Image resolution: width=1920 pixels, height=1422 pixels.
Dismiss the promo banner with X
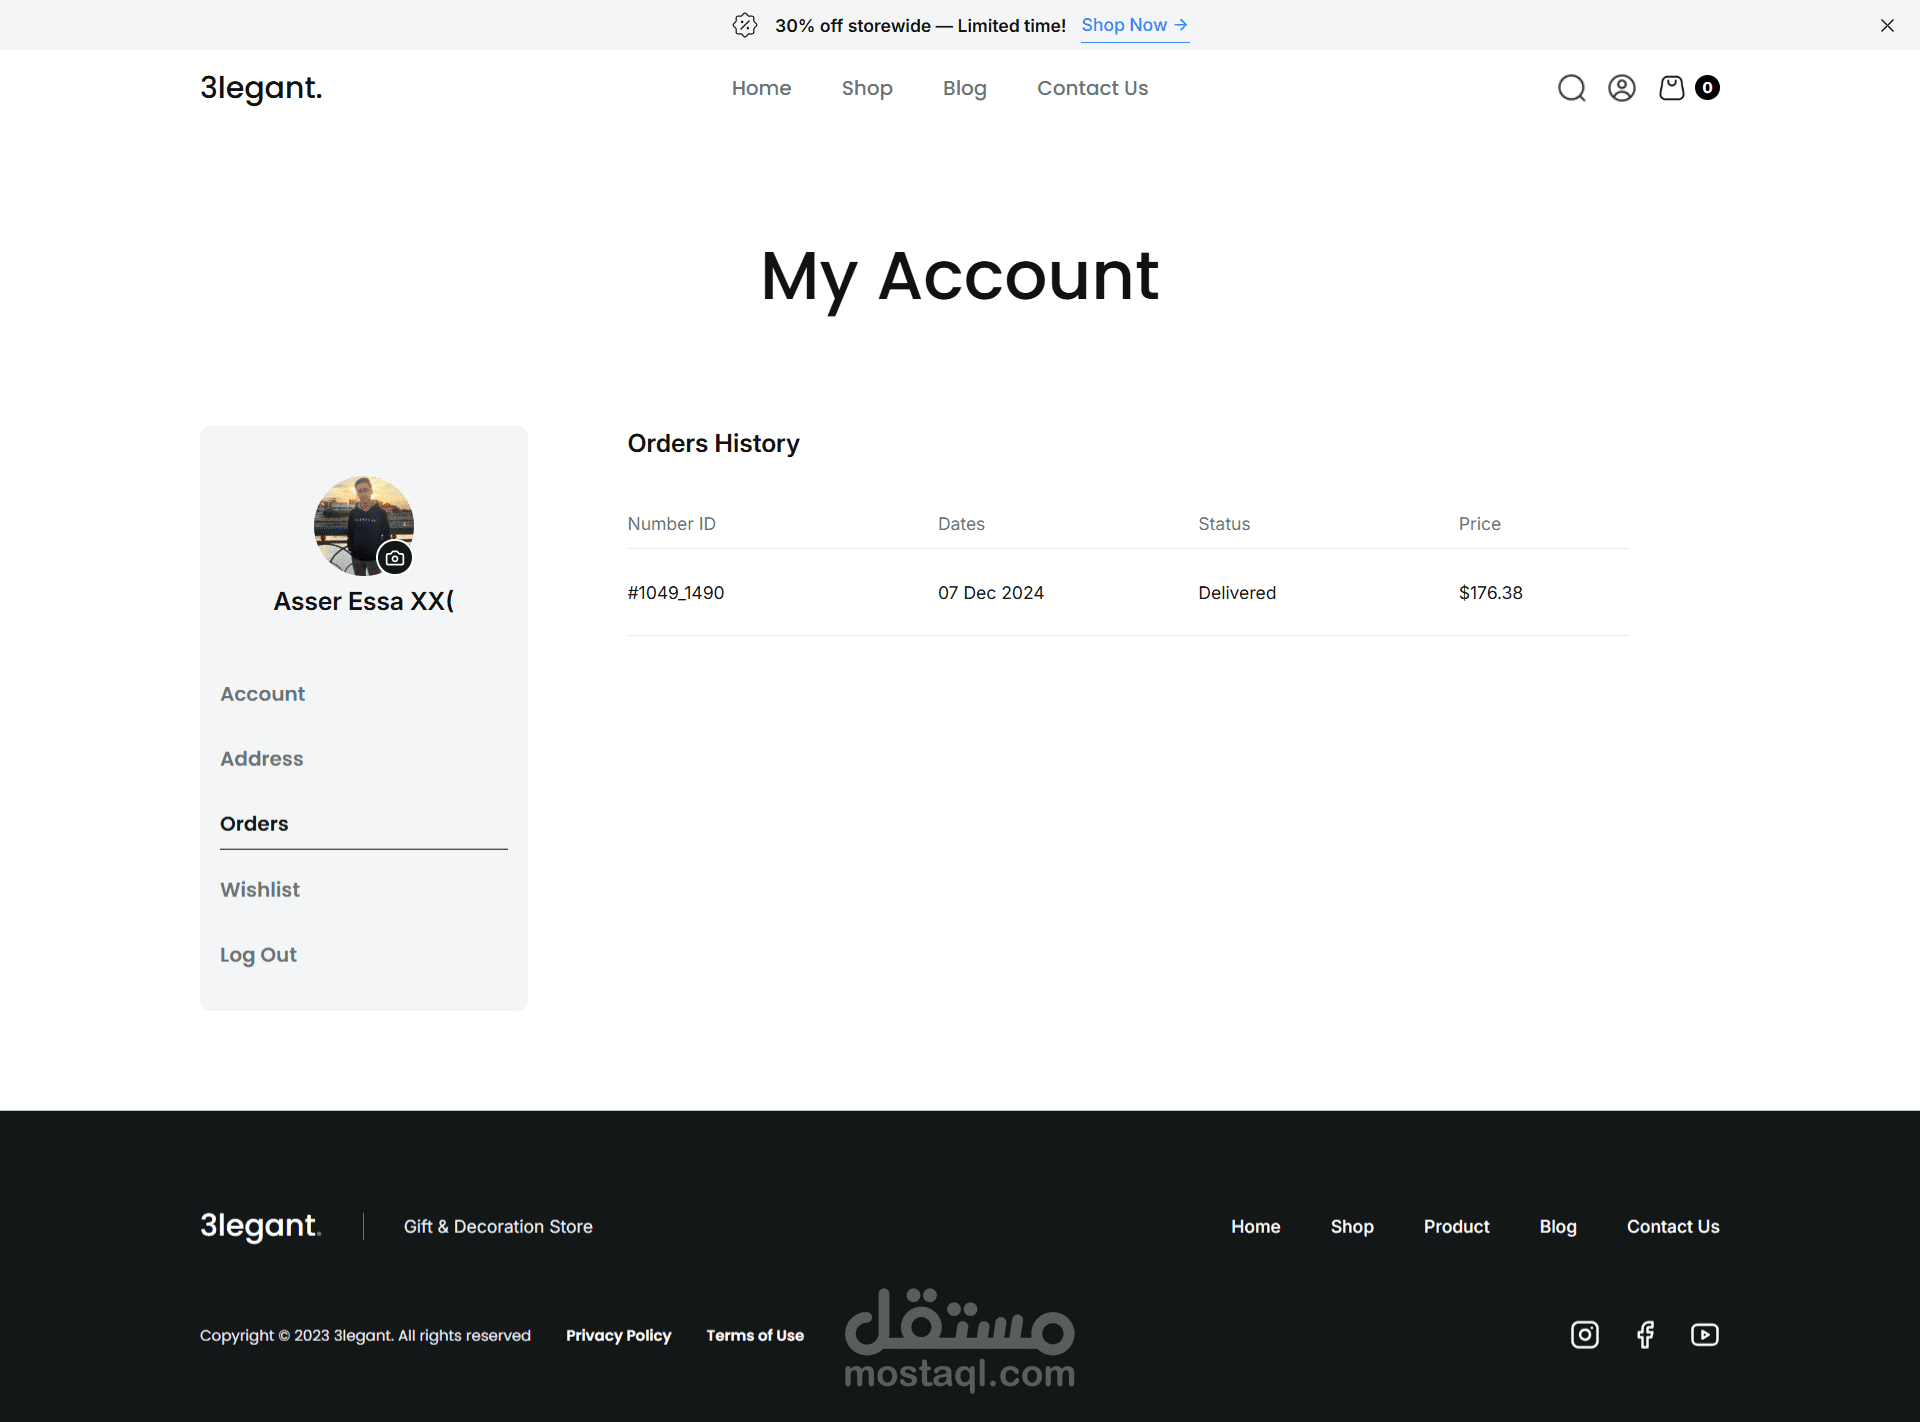[1887, 25]
